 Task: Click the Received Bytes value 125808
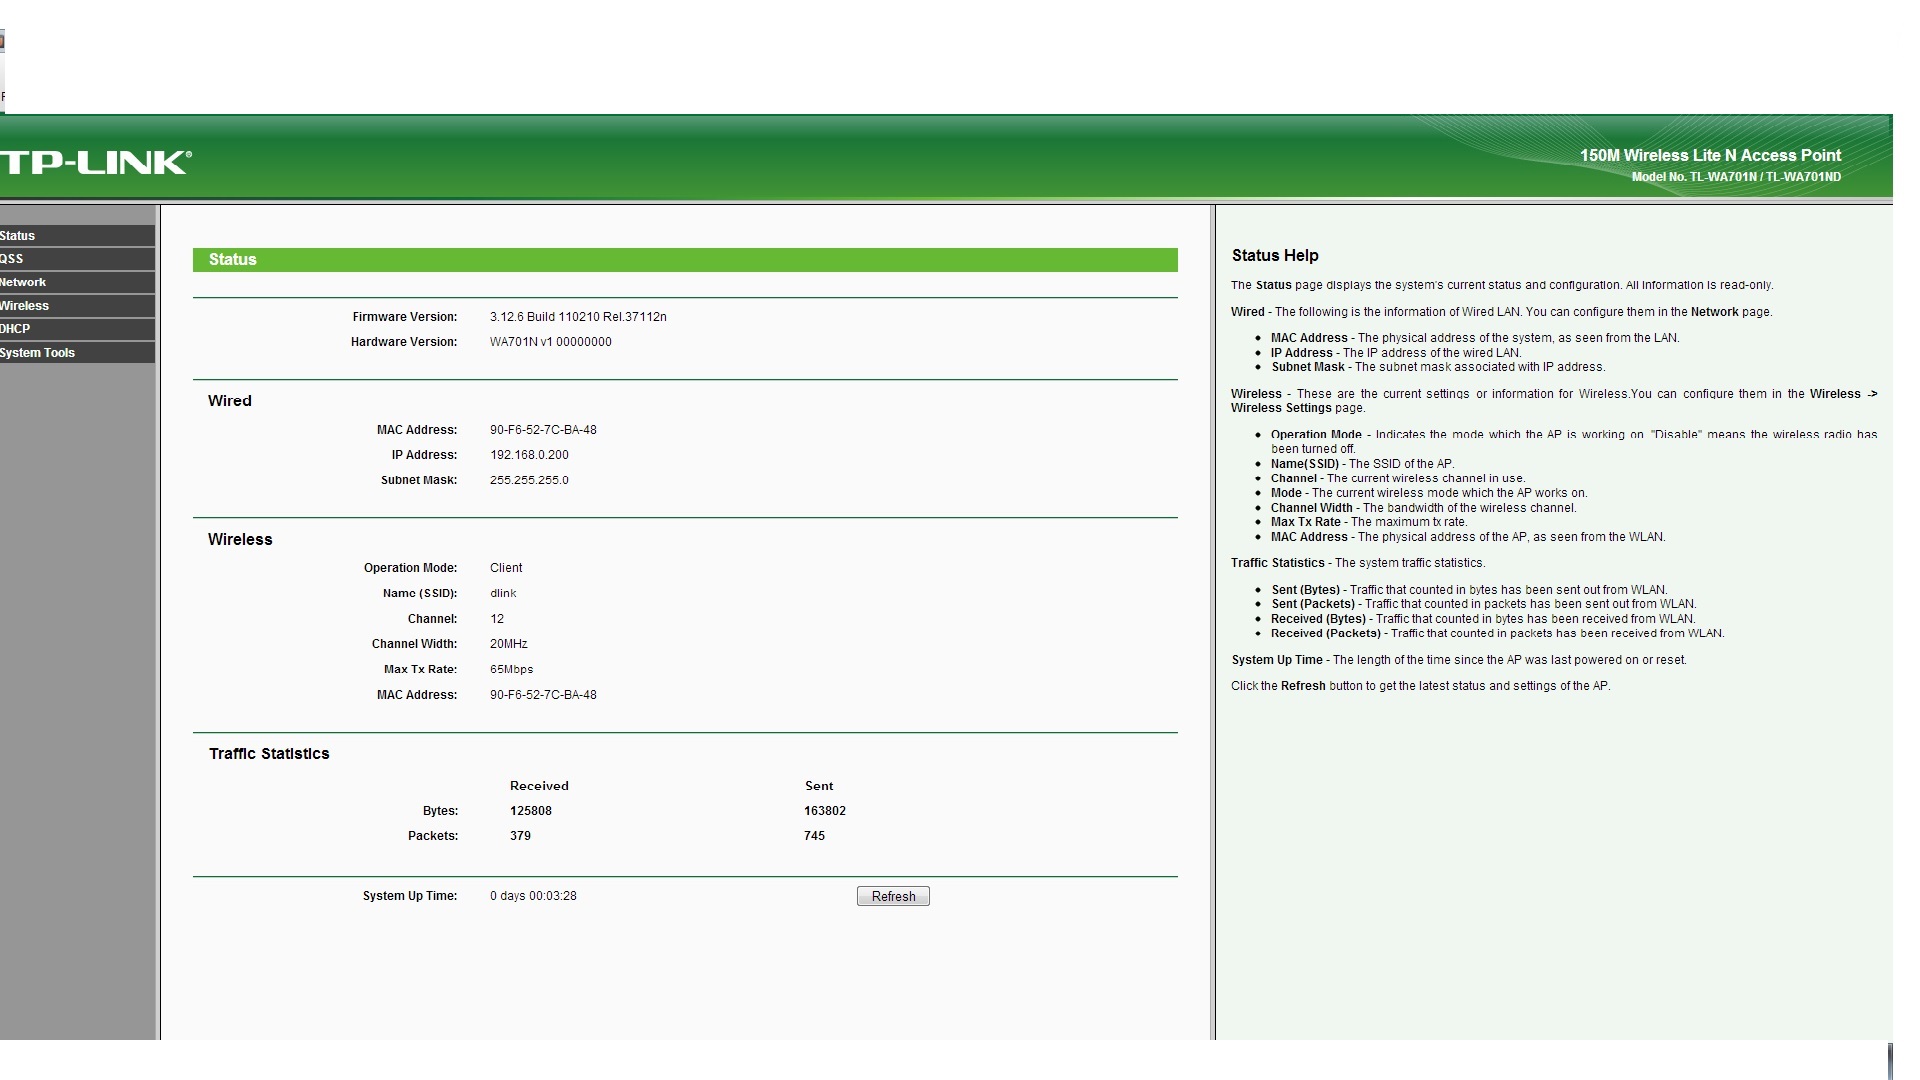(x=530, y=811)
